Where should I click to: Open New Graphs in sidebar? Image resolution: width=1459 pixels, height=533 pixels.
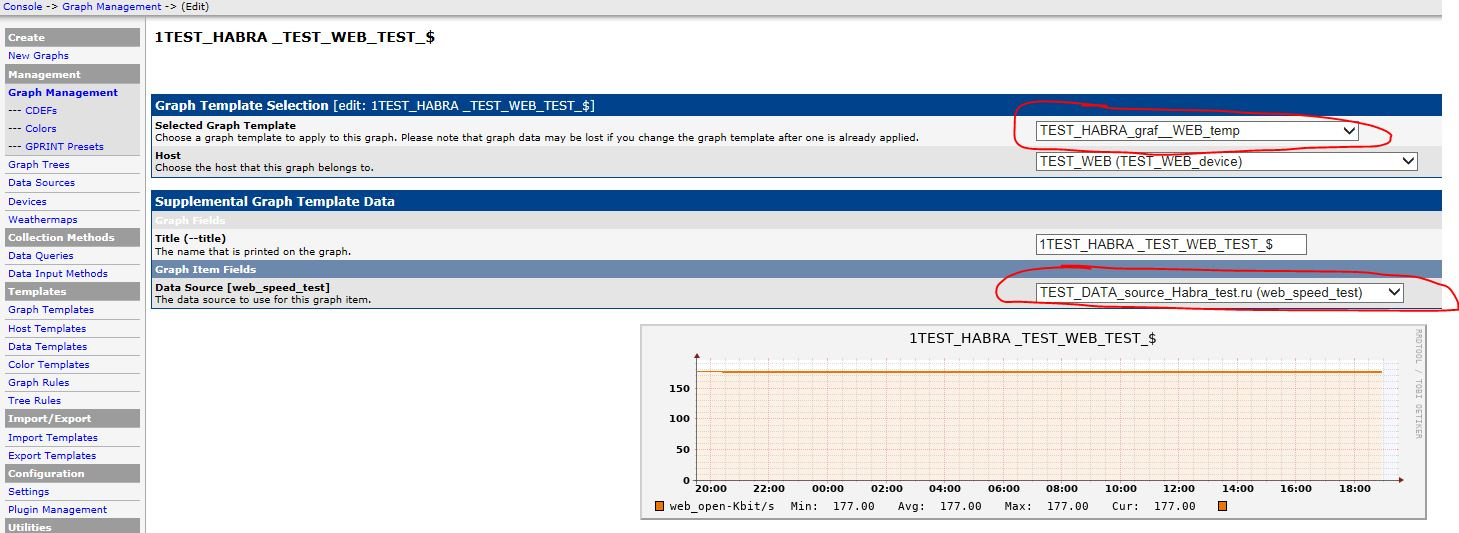pos(38,56)
